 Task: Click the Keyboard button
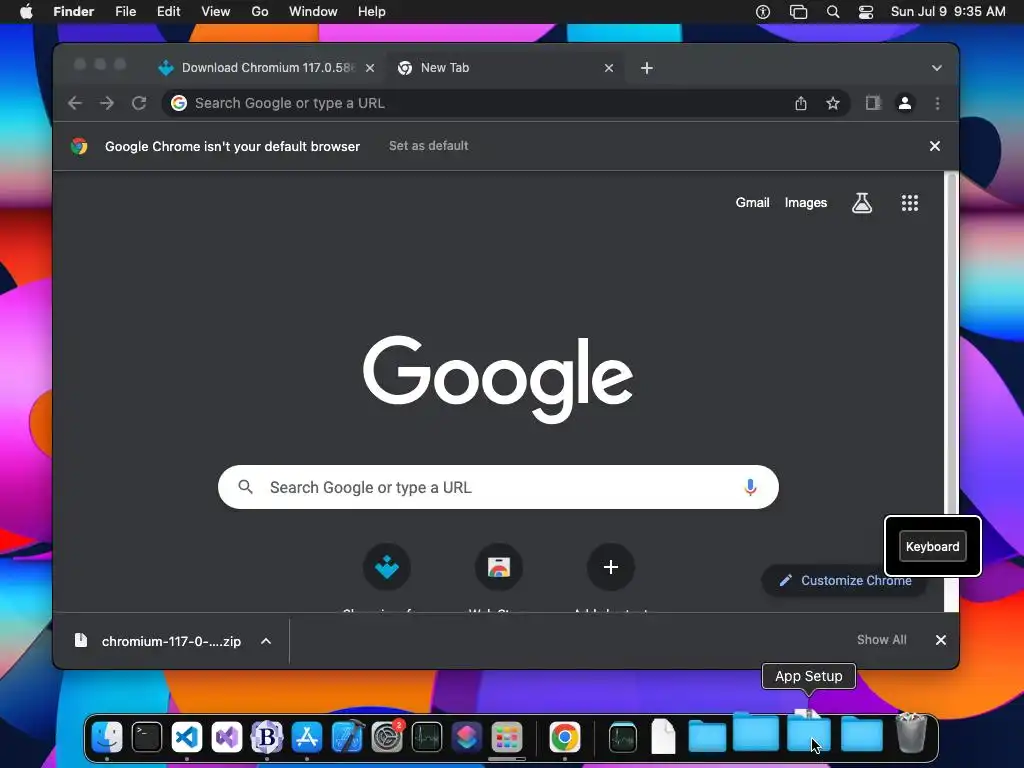[x=933, y=547]
